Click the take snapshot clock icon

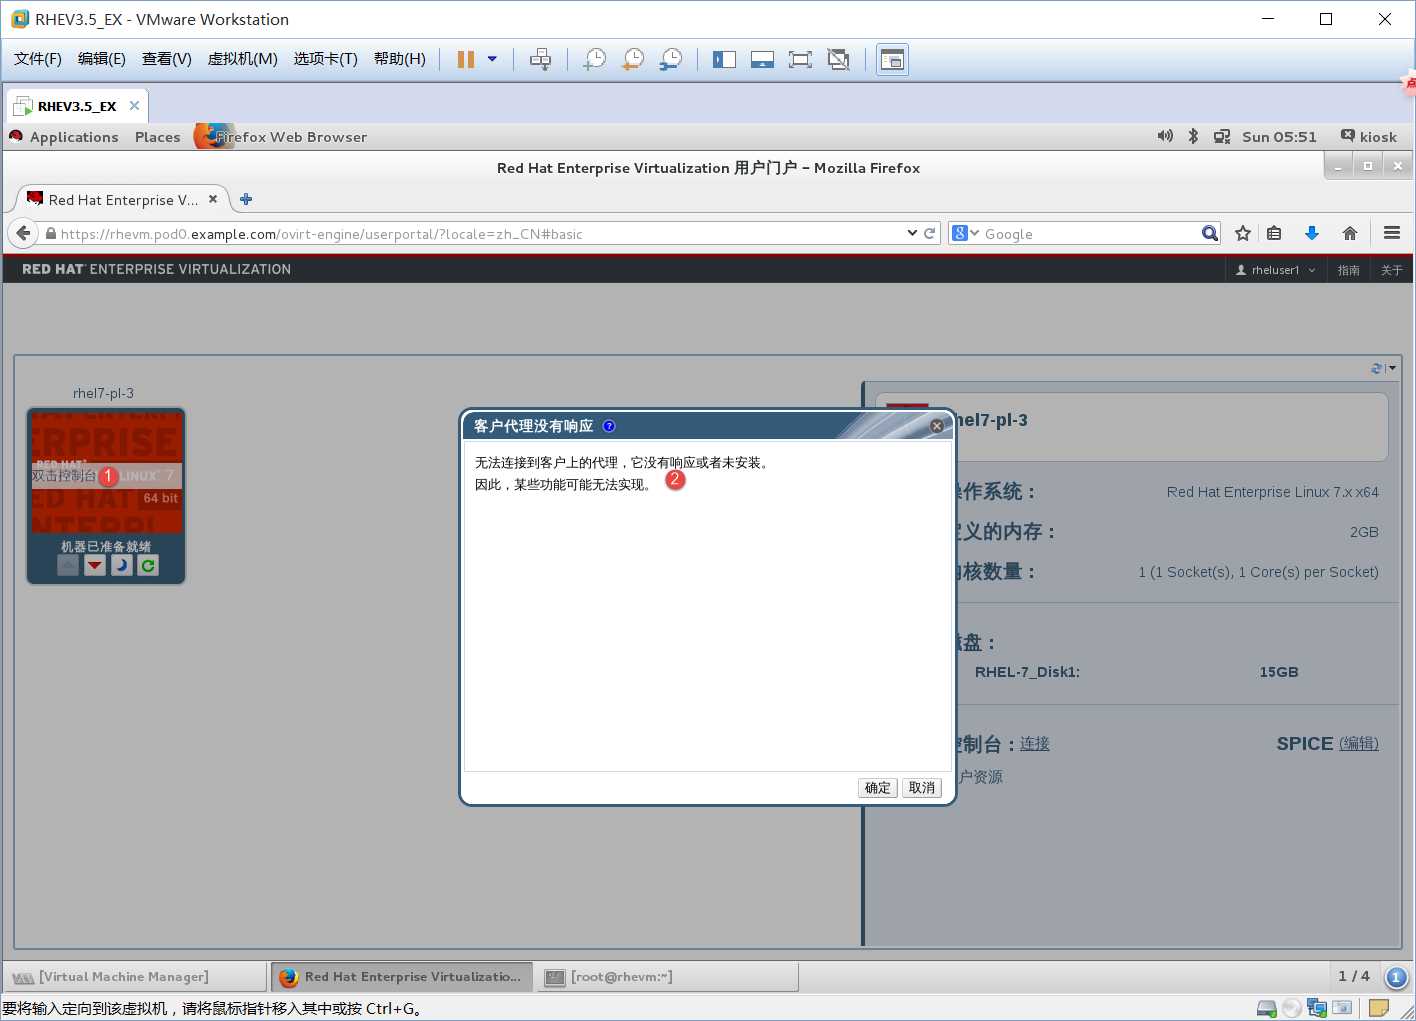595,59
